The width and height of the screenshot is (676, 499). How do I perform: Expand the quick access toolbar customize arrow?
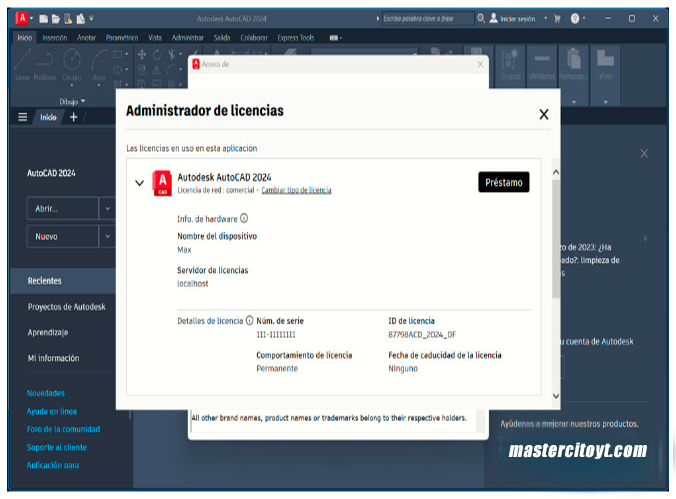pyautogui.click(x=91, y=19)
